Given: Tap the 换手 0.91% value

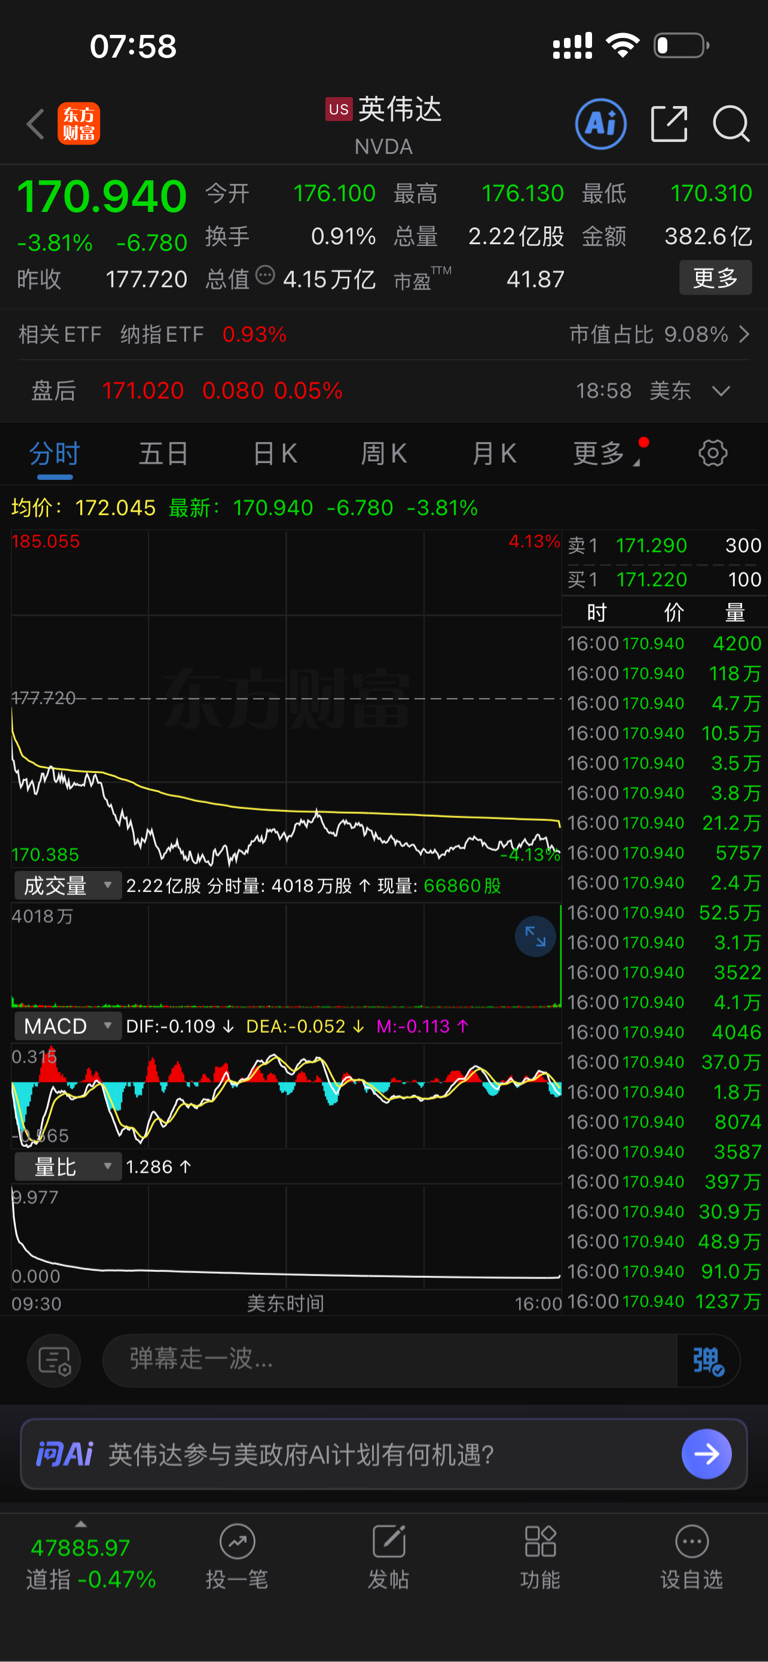Looking at the screenshot, I should 343,236.
